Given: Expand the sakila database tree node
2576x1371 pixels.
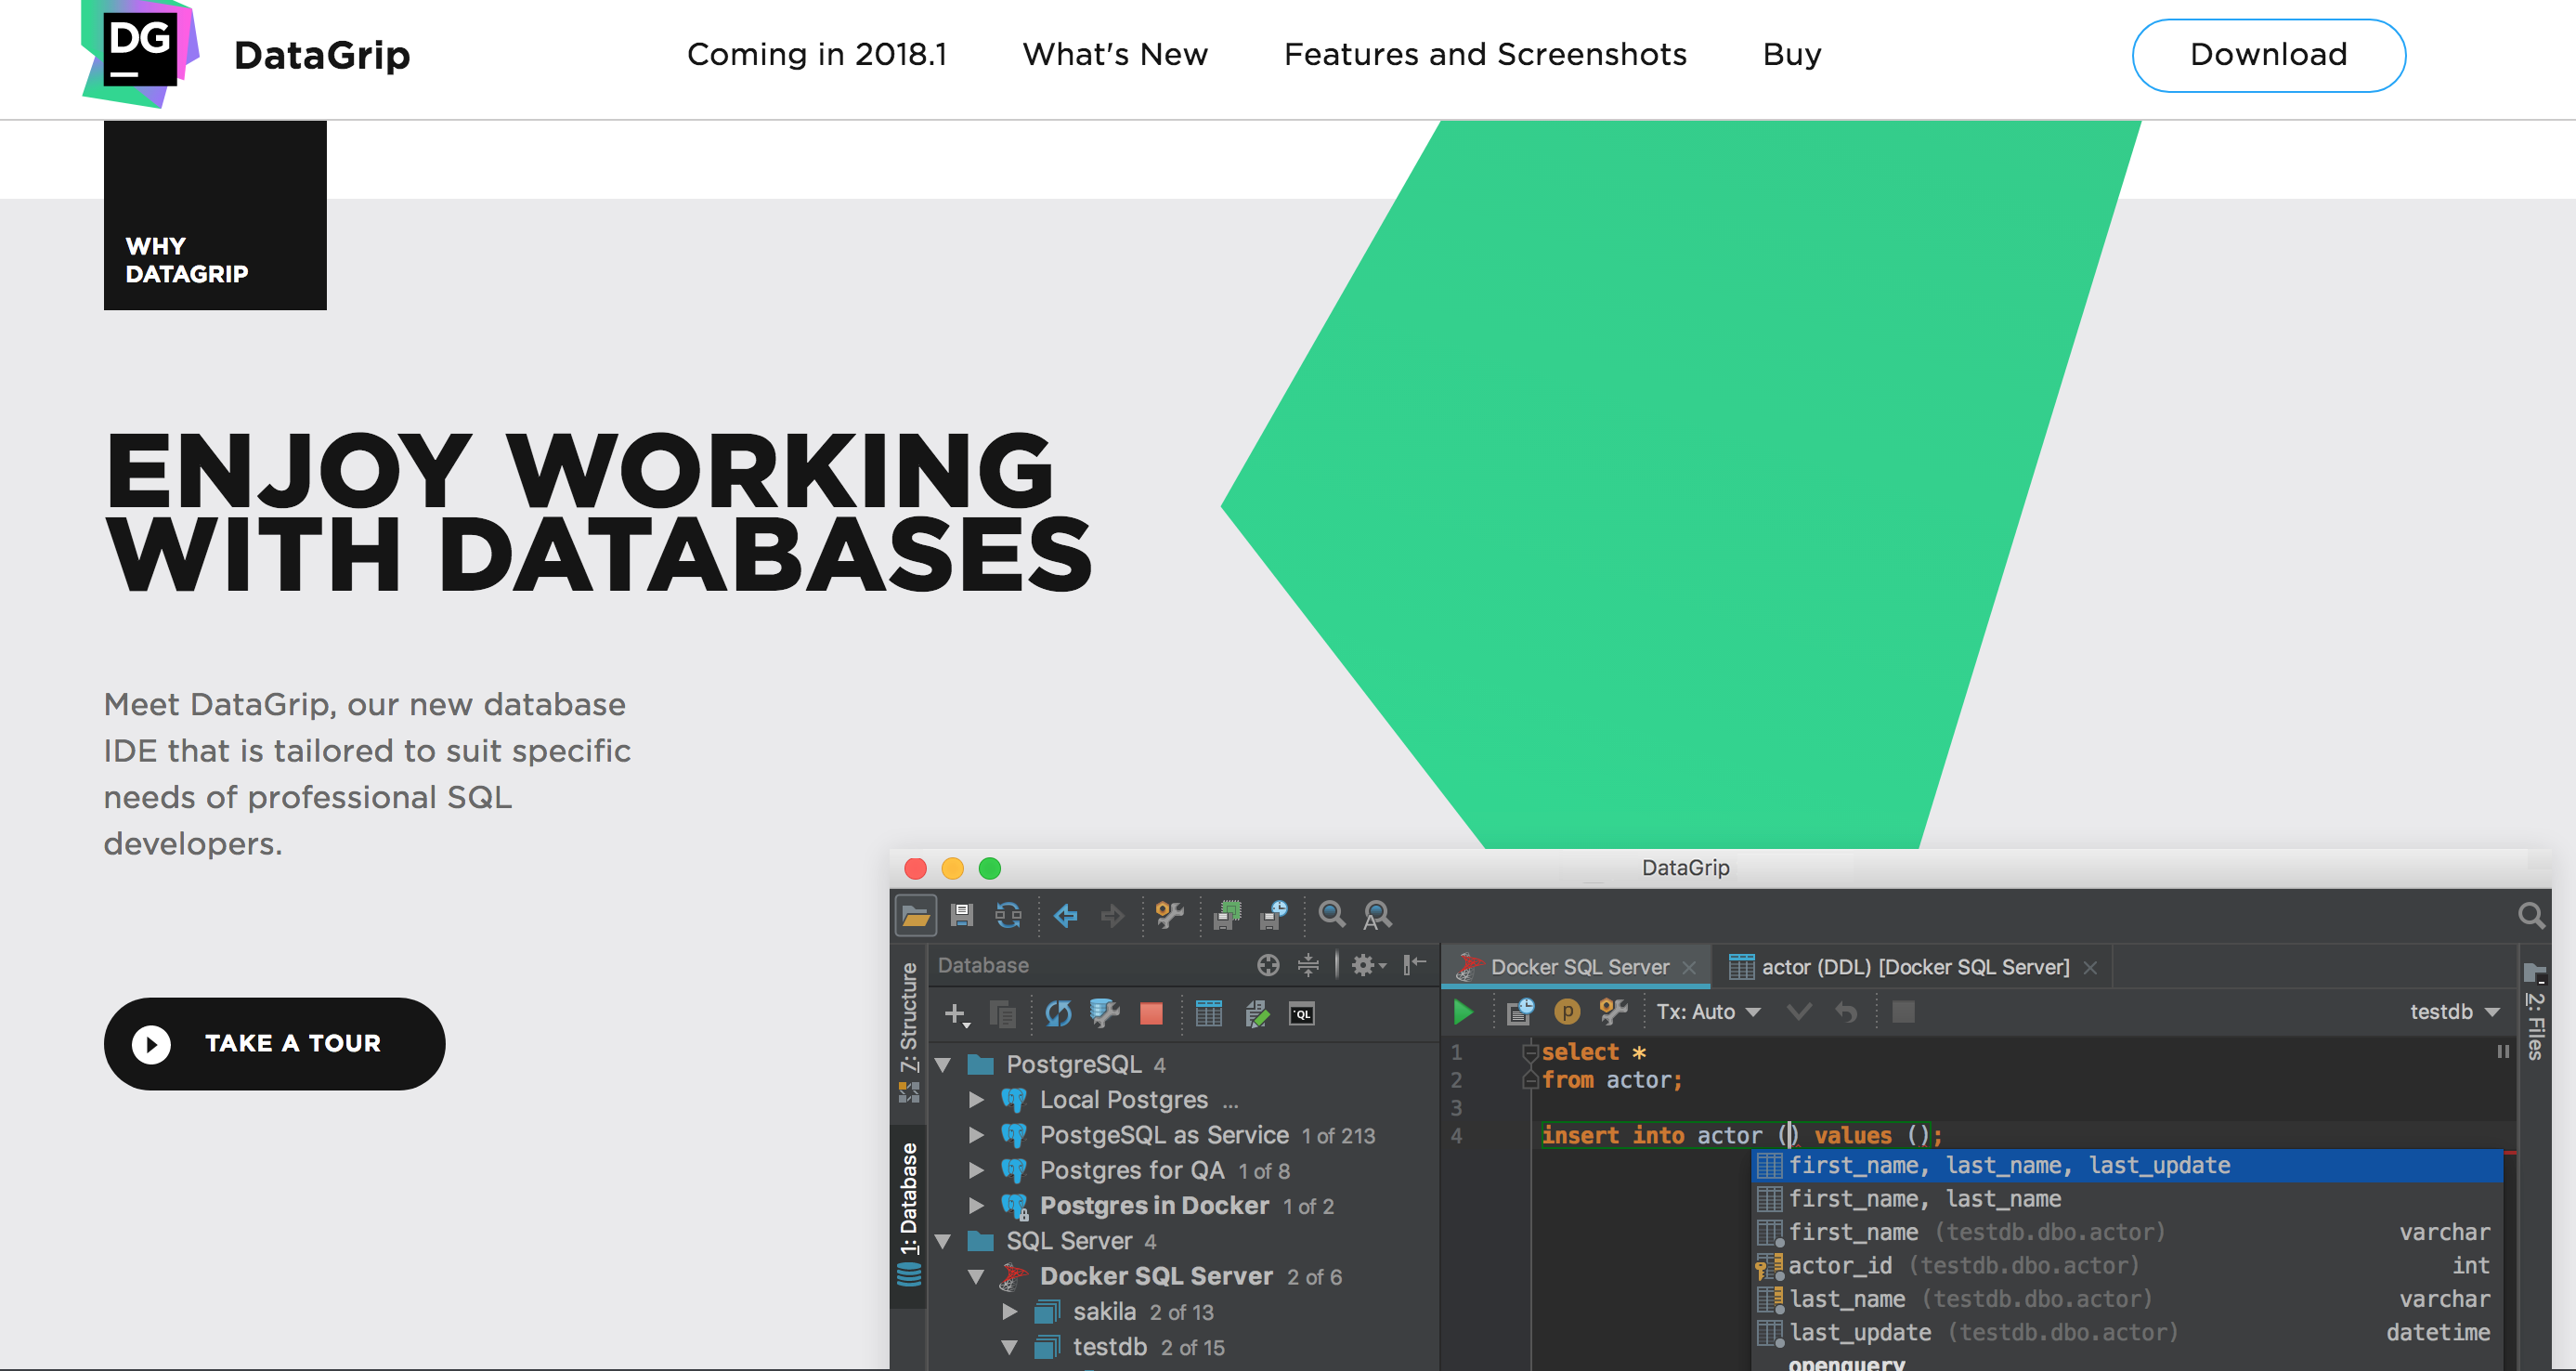Looking at the screenshot, I should [1010, 1311].
